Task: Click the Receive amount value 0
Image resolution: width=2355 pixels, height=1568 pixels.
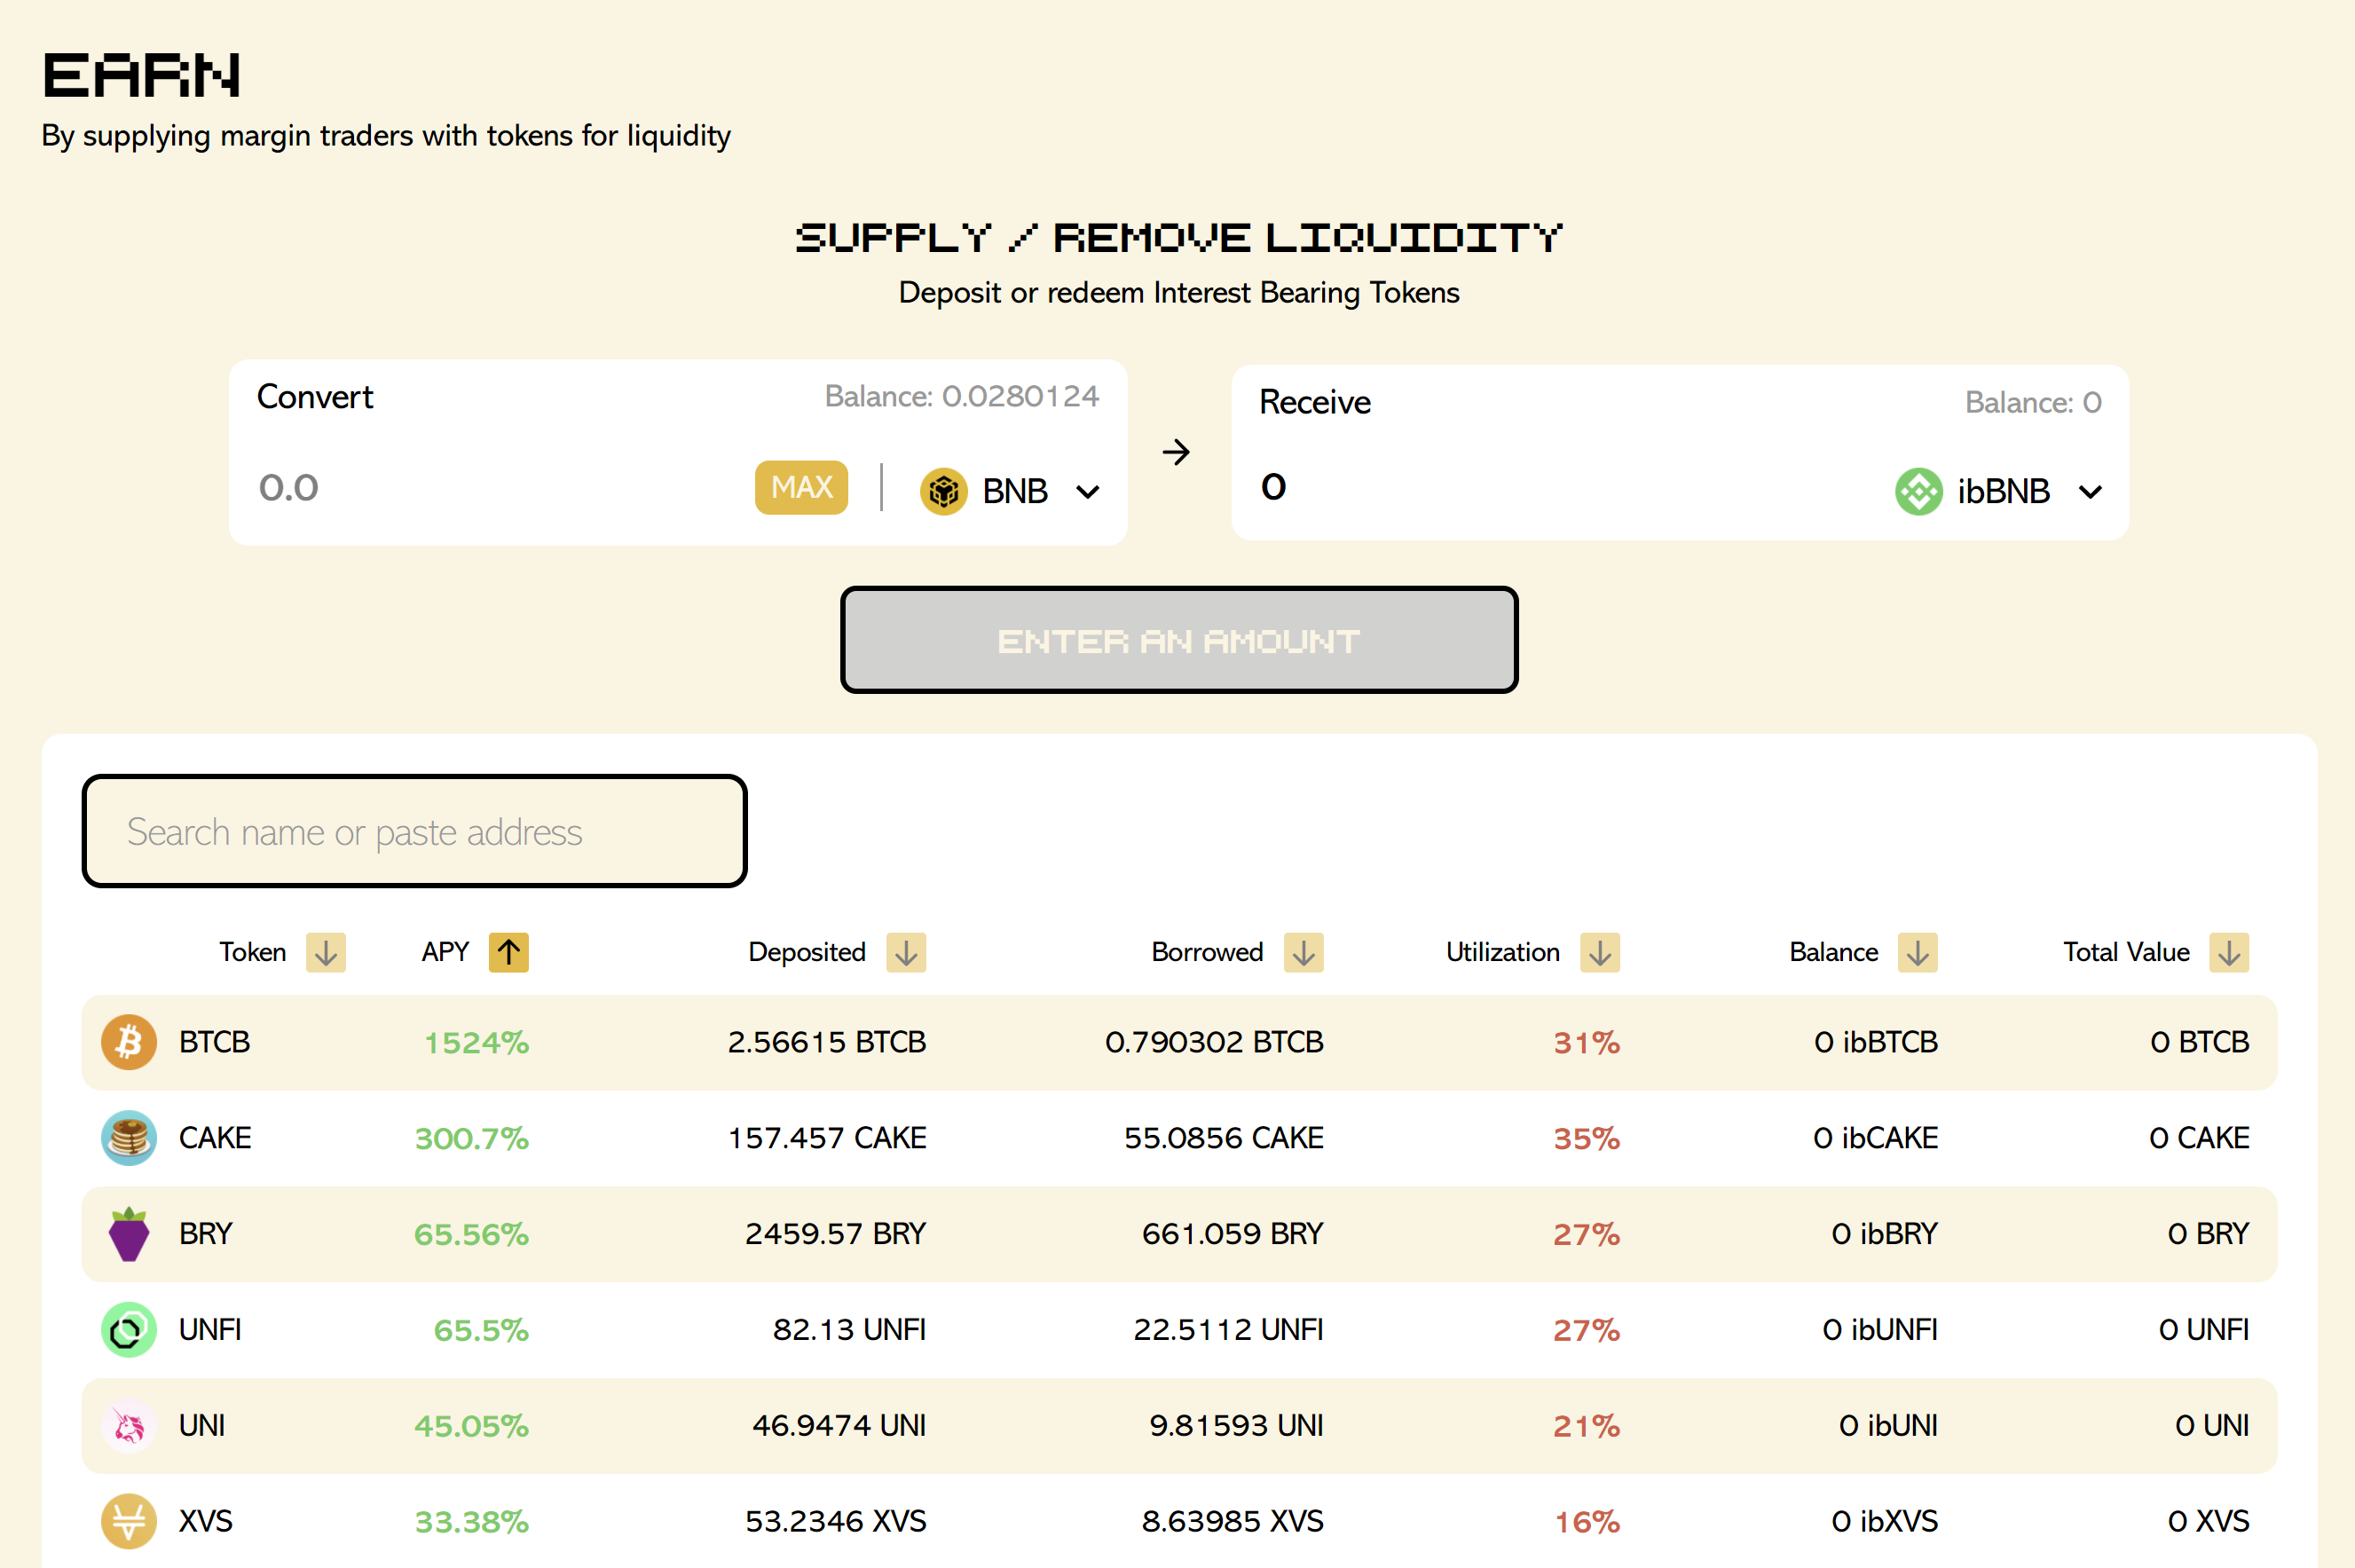Action: 1273,486
